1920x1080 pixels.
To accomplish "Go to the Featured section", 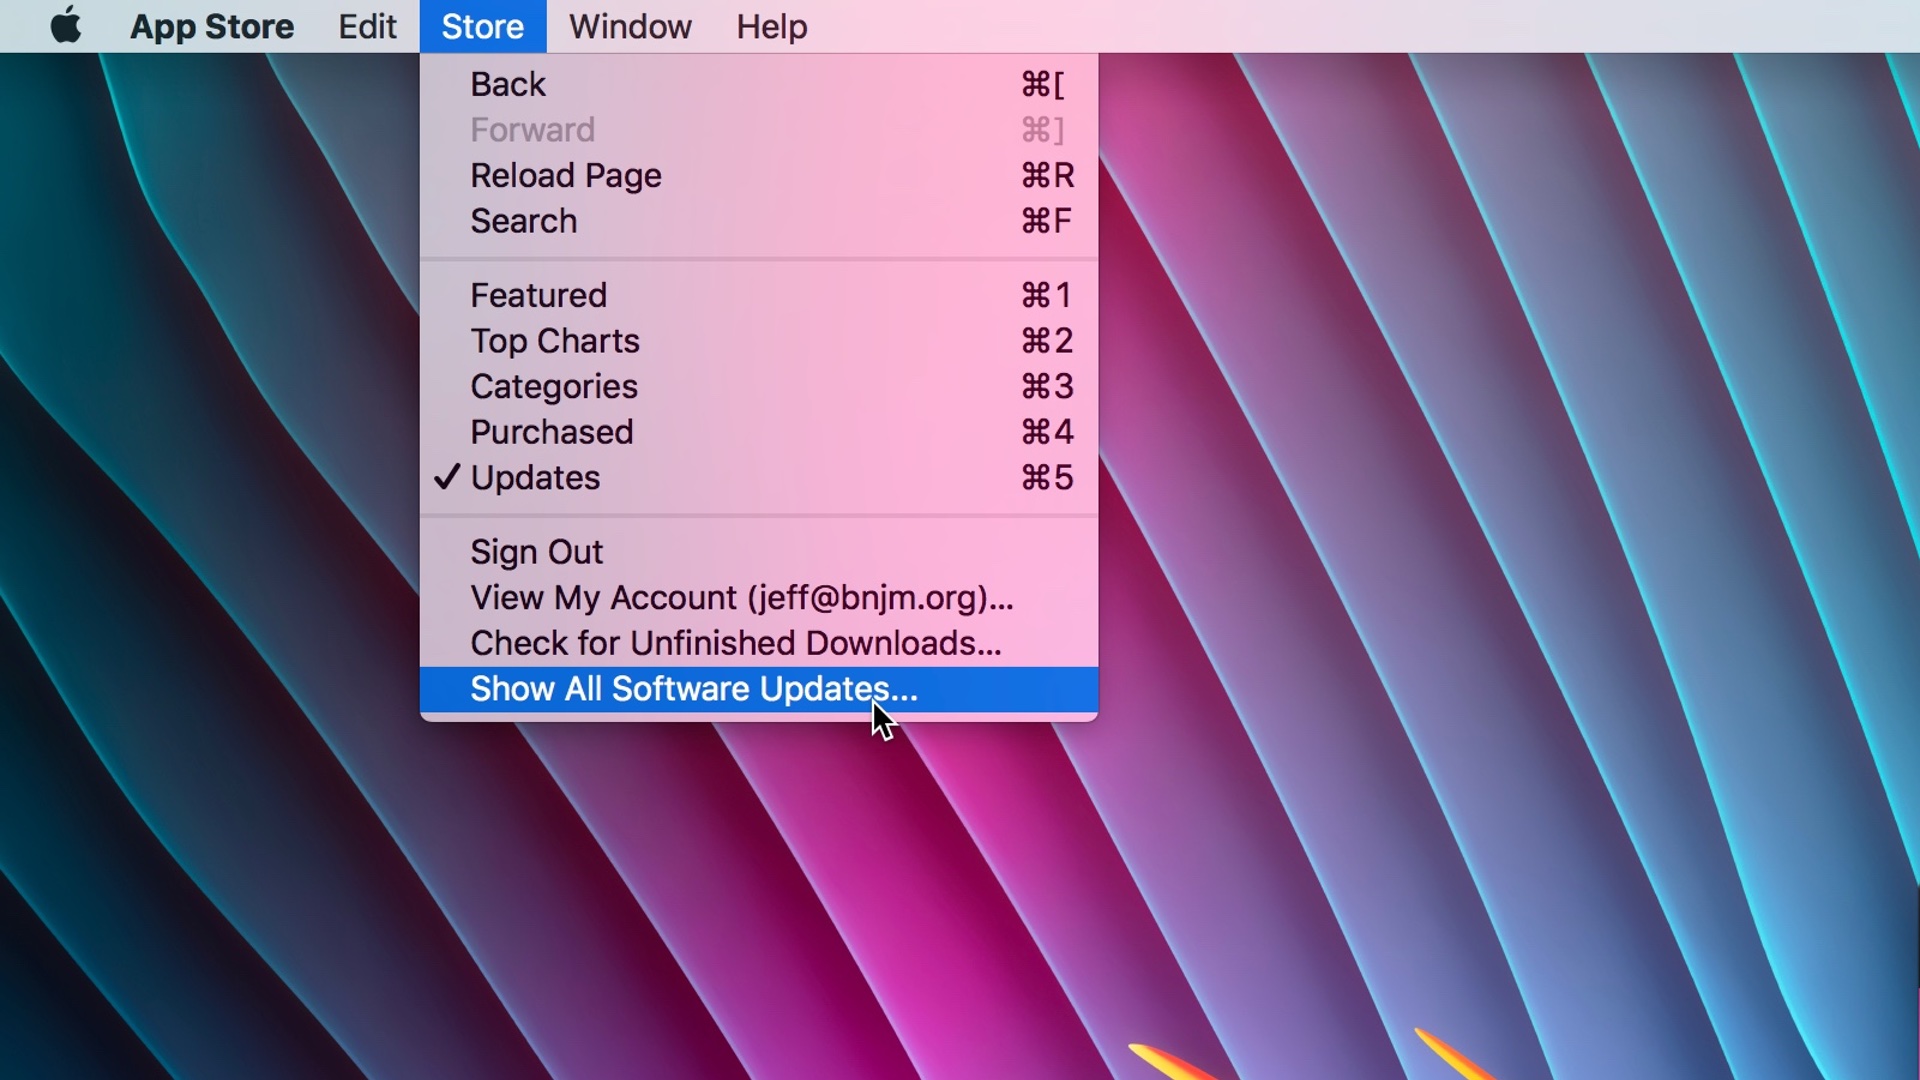I will pos(538,295).
